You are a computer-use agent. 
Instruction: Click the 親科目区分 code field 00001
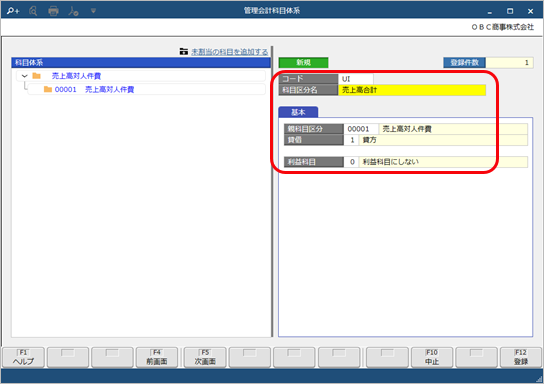click(361, 129)
